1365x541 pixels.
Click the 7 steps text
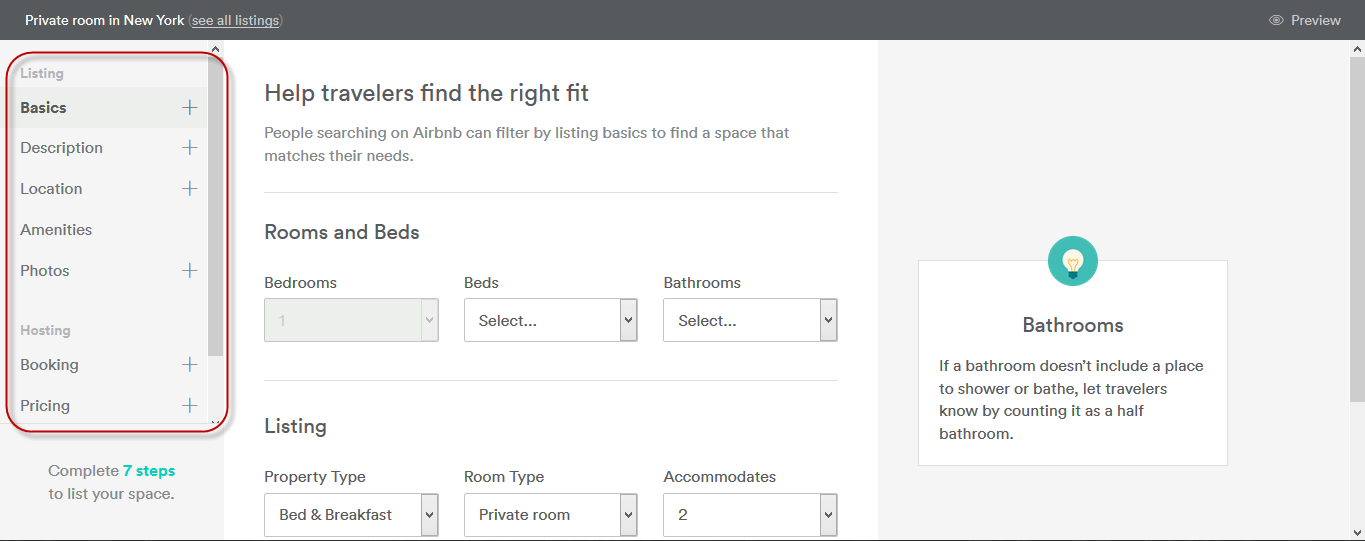149,471
